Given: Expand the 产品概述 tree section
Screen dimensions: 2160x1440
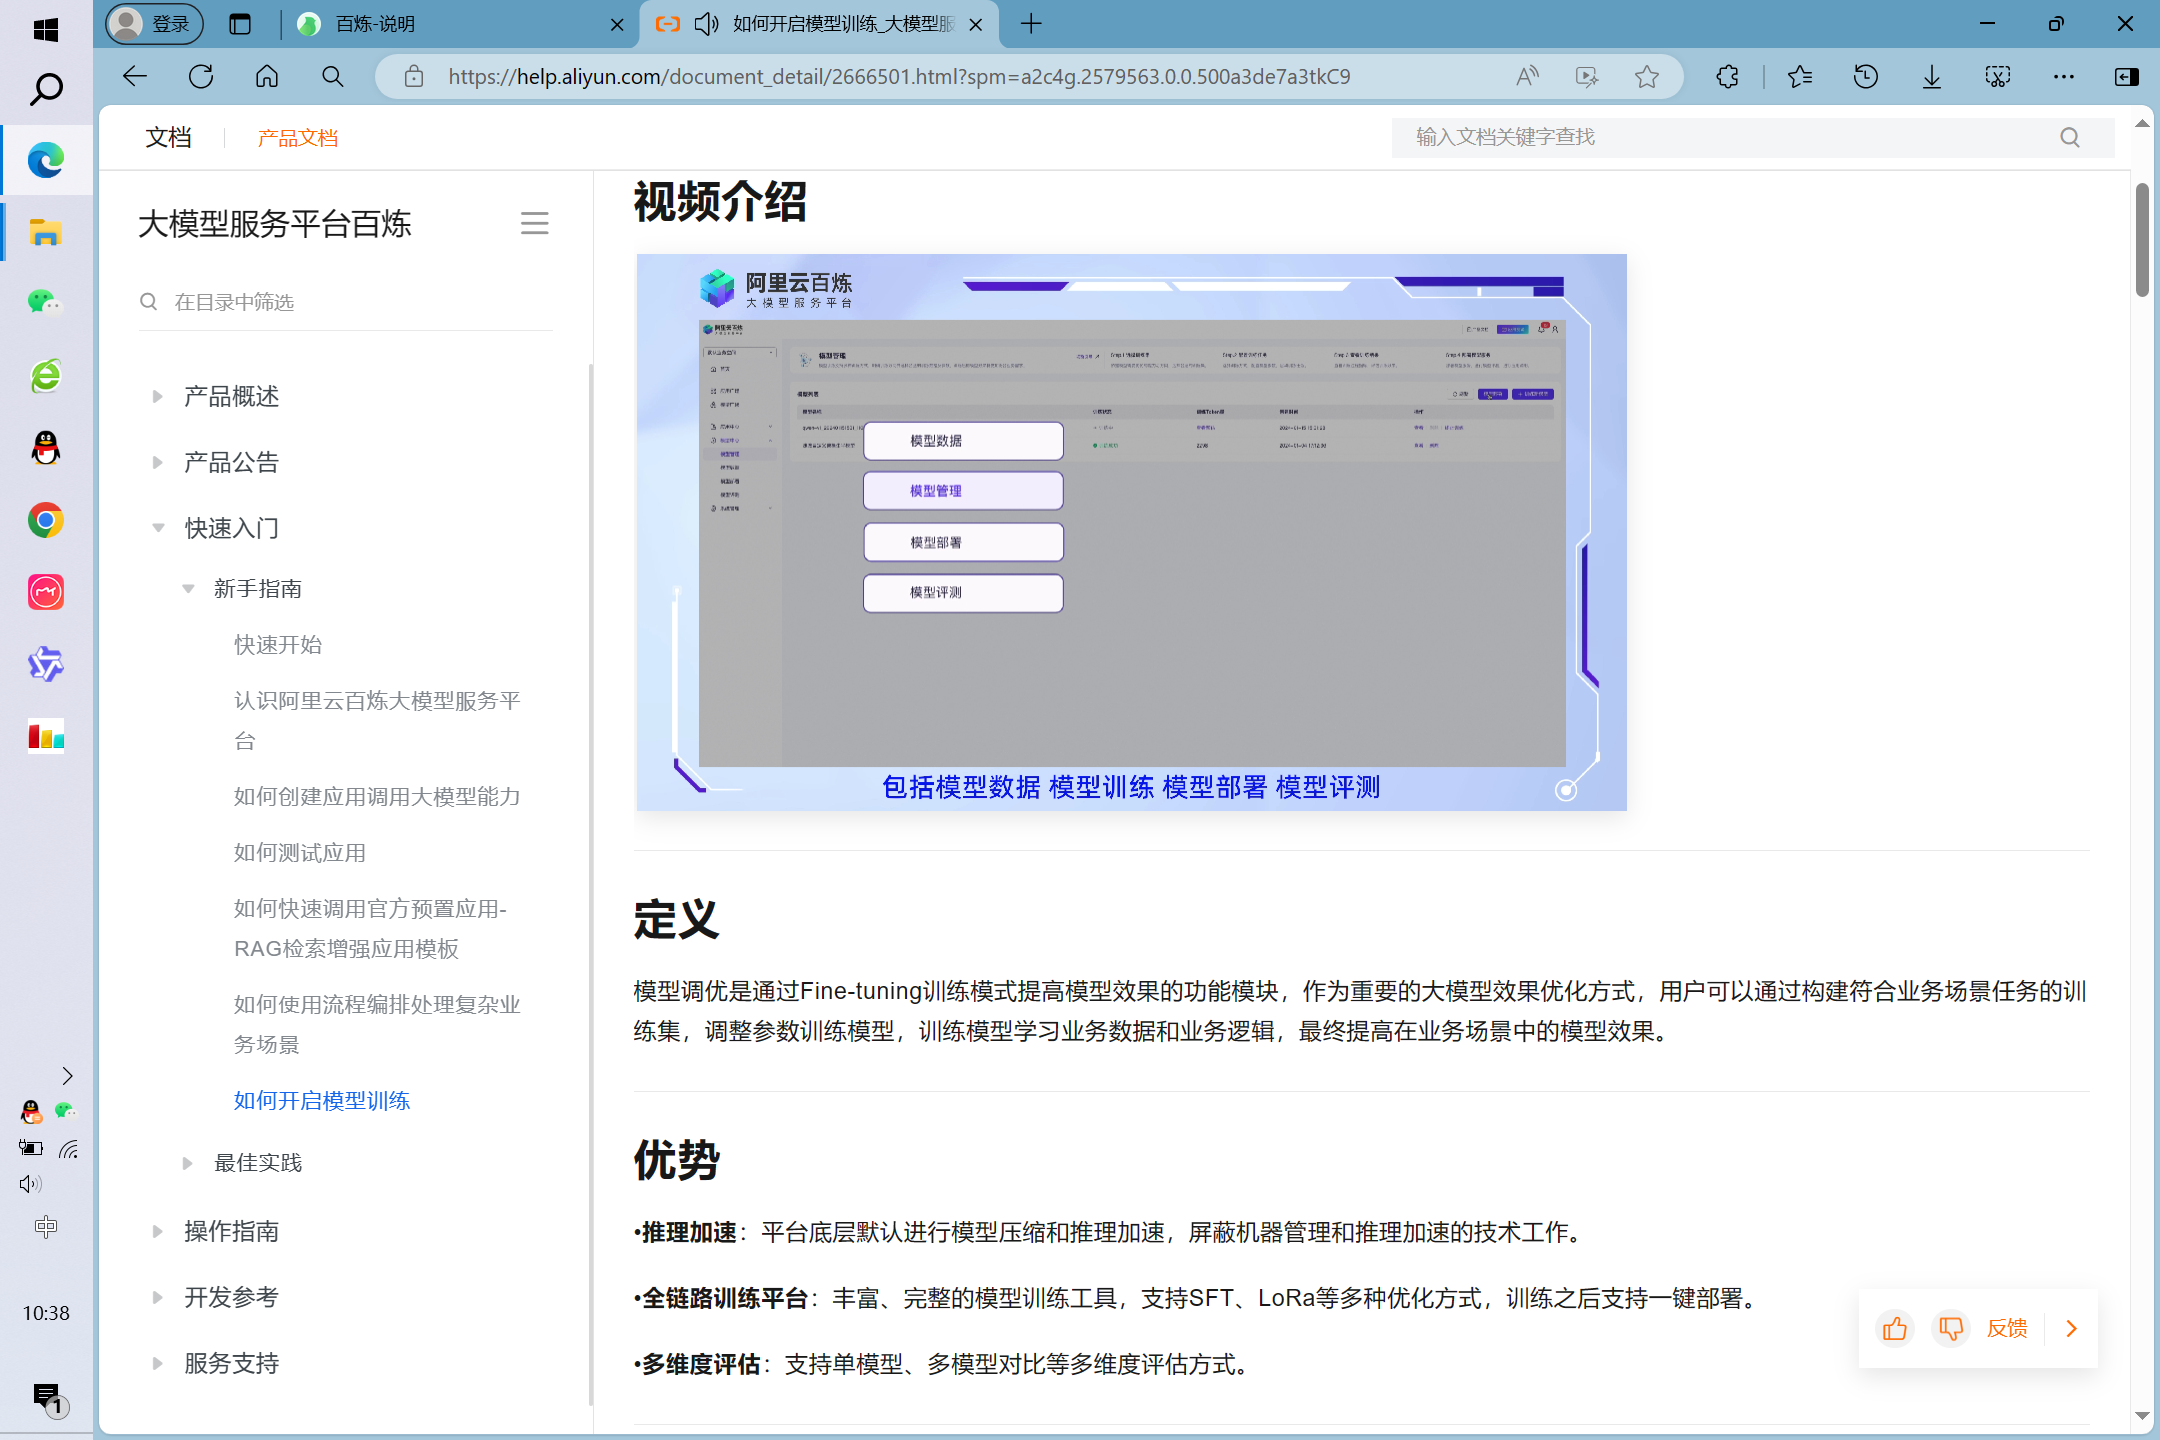Looking at the screenshot, I should 157,397.
